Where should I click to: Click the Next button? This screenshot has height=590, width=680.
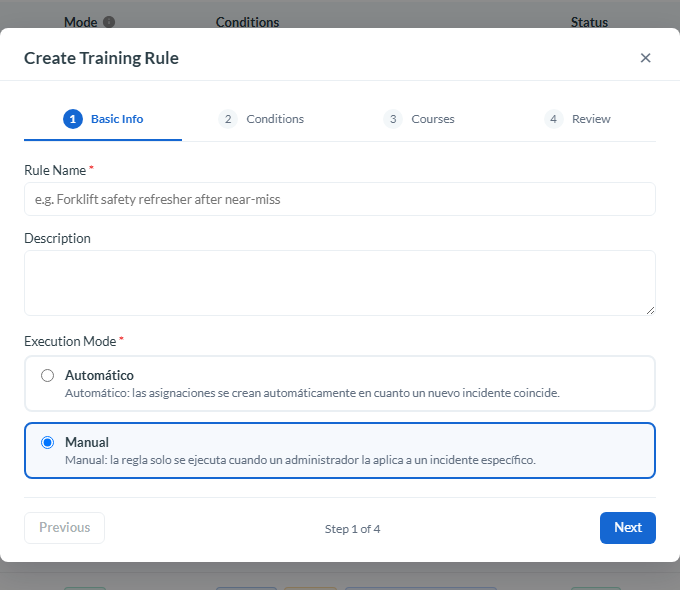pos(628,528)
